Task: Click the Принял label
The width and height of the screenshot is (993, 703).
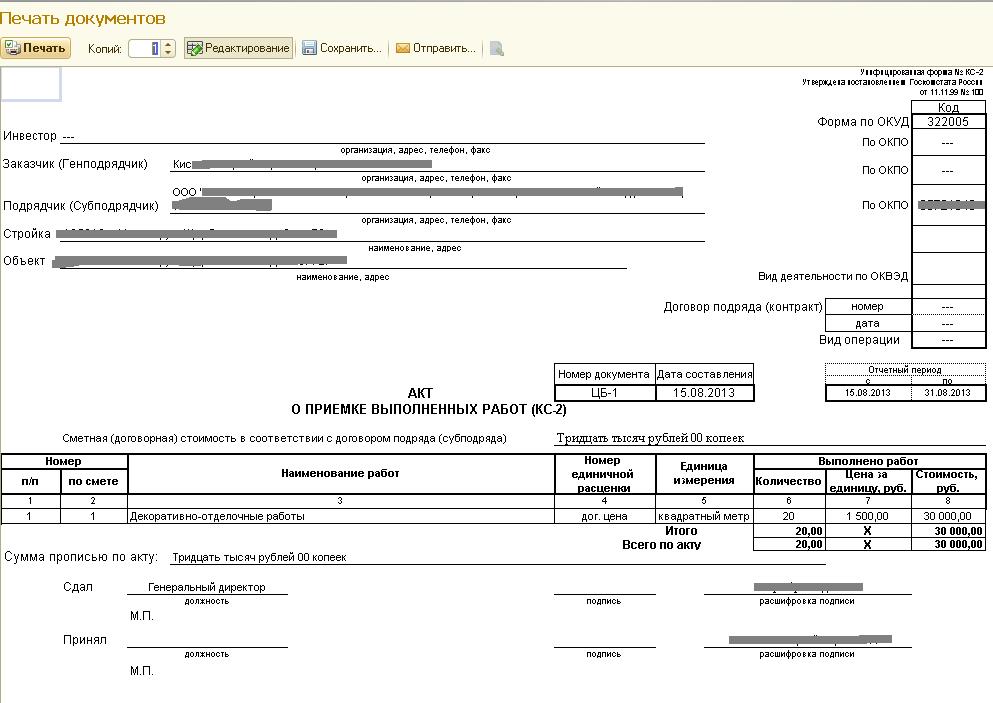Action: point(85,640)
